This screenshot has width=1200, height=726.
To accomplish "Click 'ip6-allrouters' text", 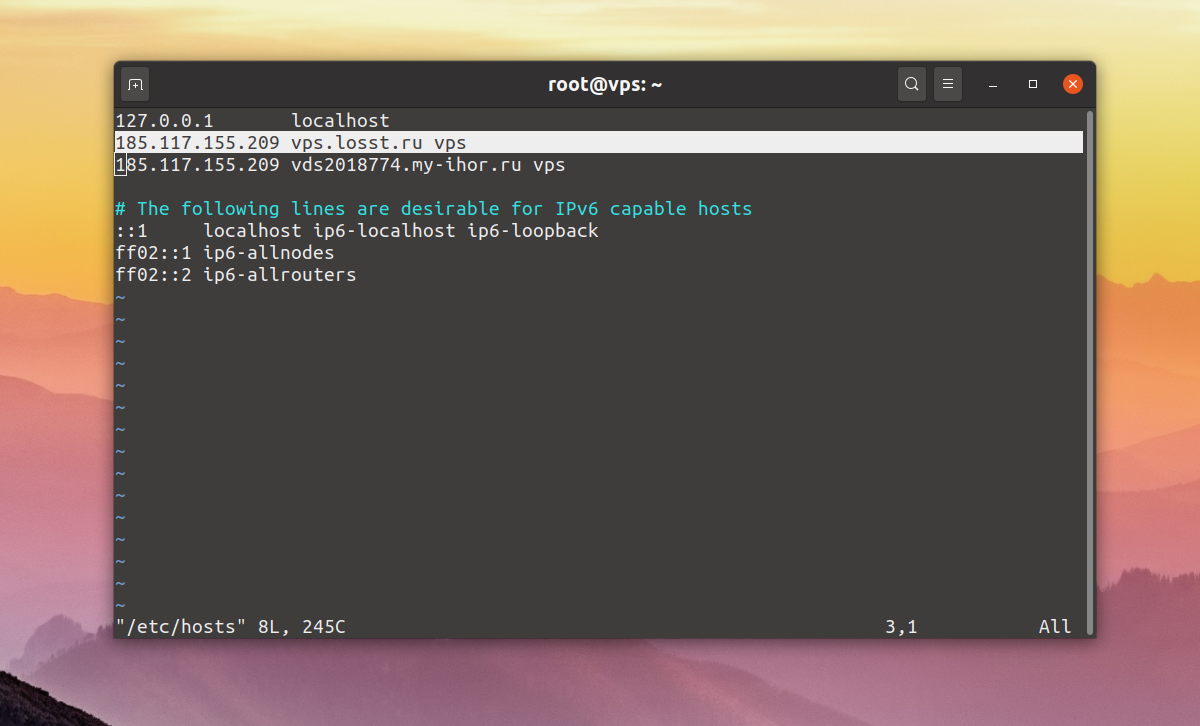I will [280, 274].
